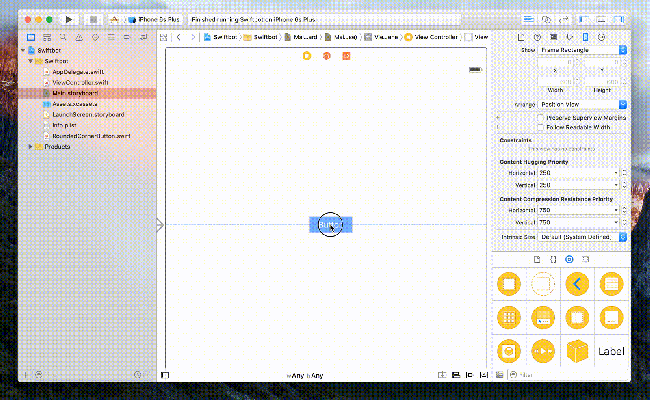This screenshot has height=400, width=650.
Task: Stop the running scheme
Action: click(x=93, y=19)
